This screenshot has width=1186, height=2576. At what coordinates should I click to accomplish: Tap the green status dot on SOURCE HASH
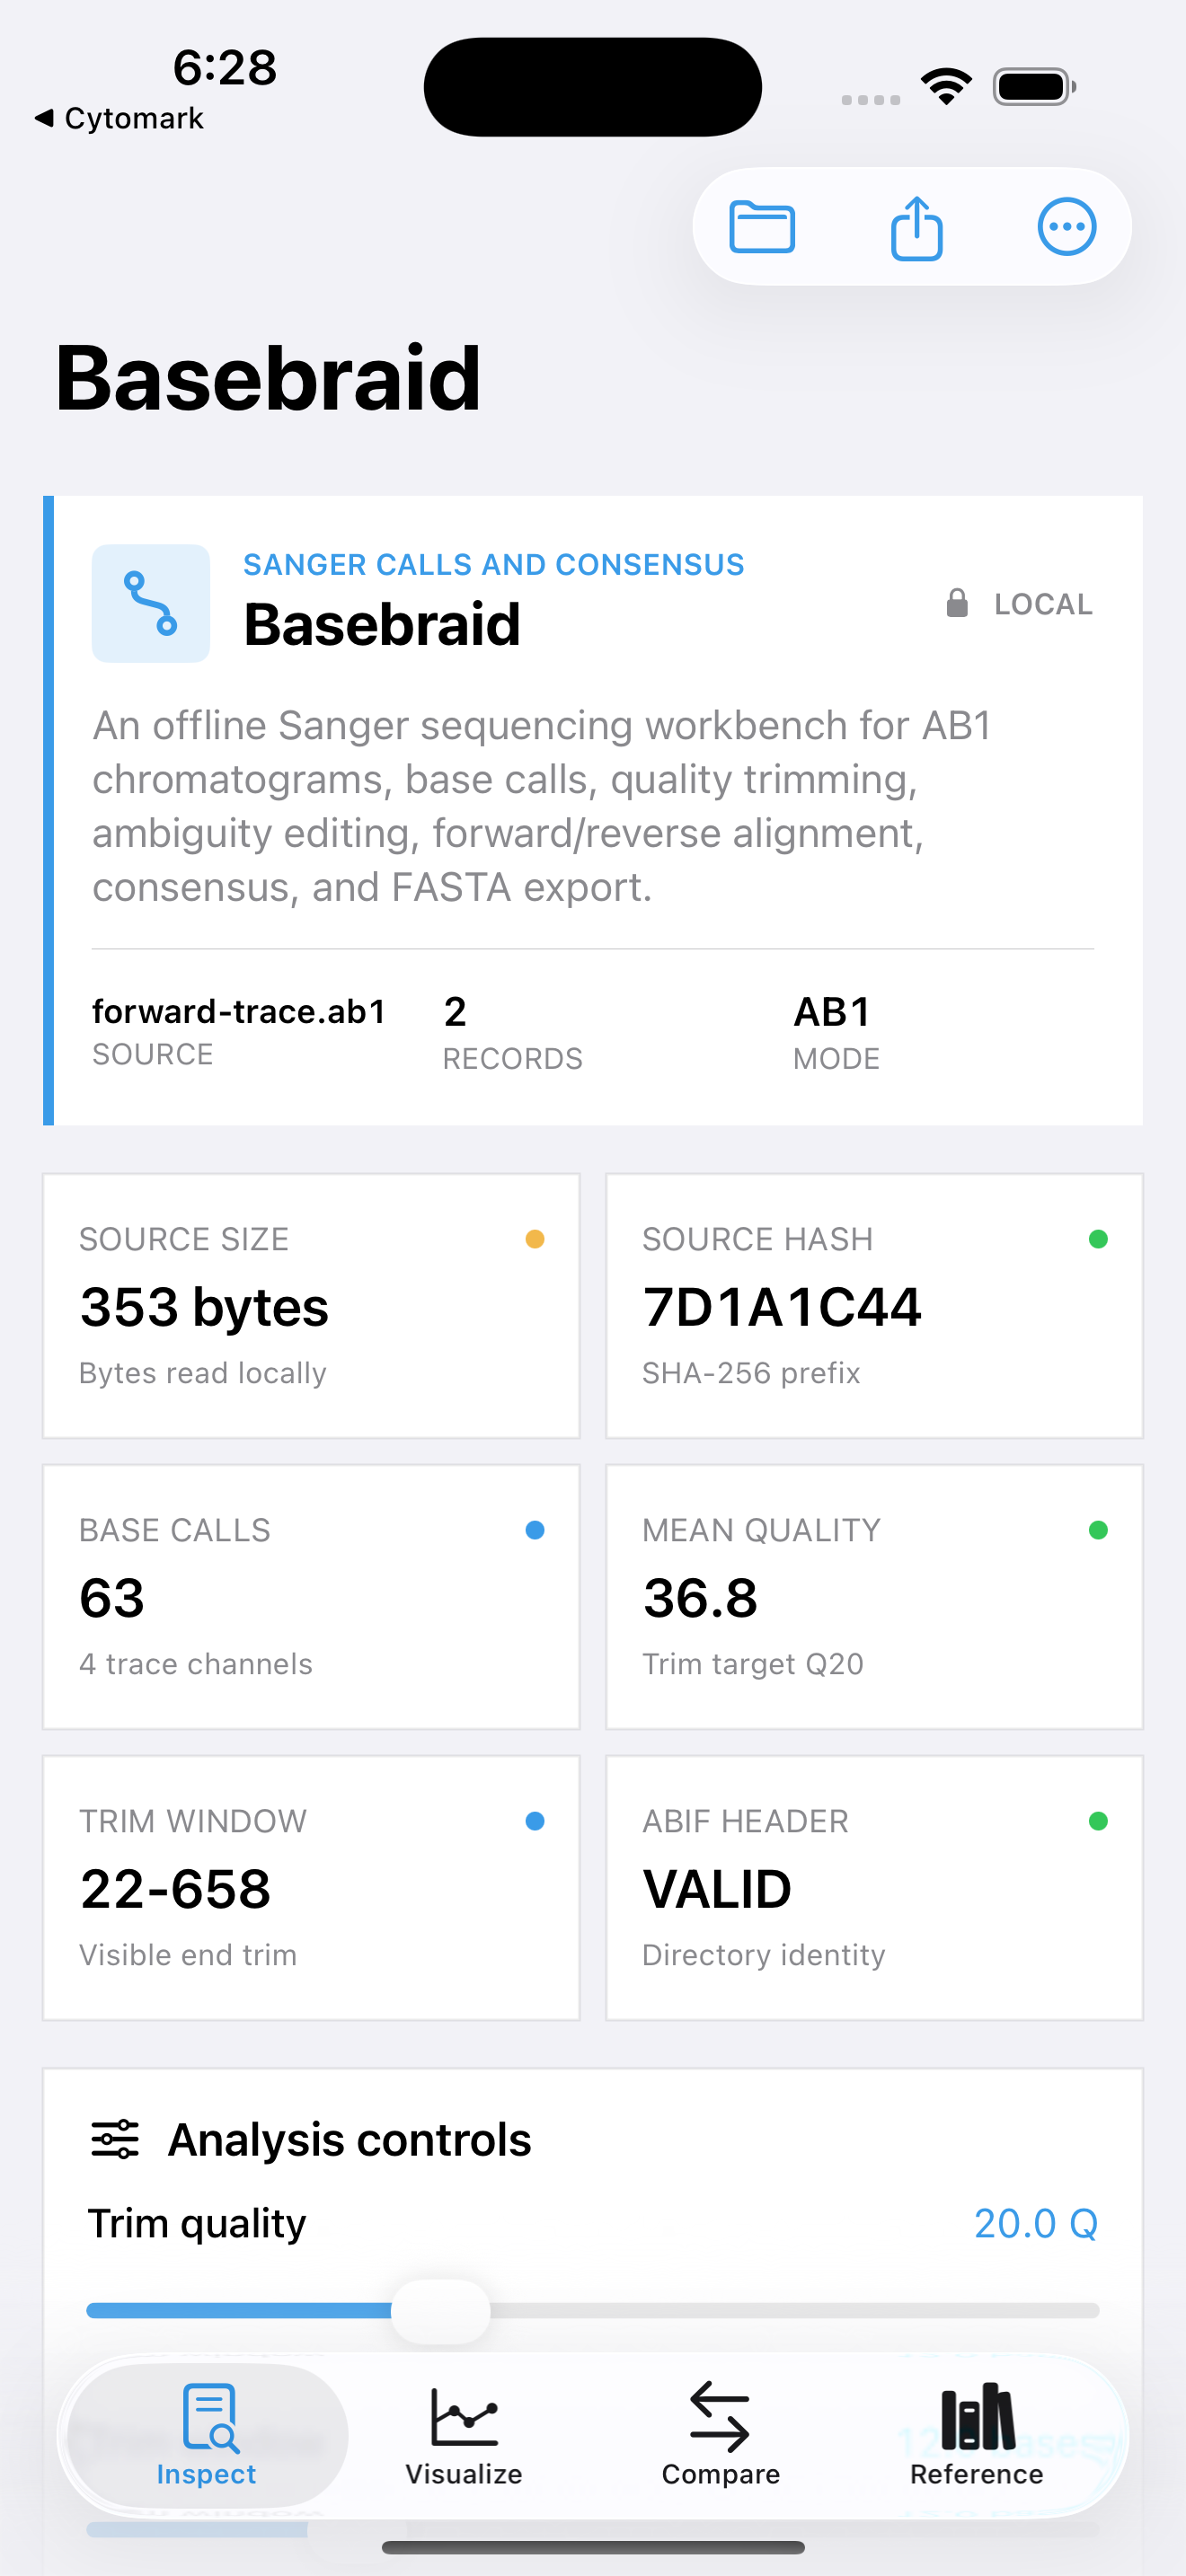[x=1098, y=1239]
